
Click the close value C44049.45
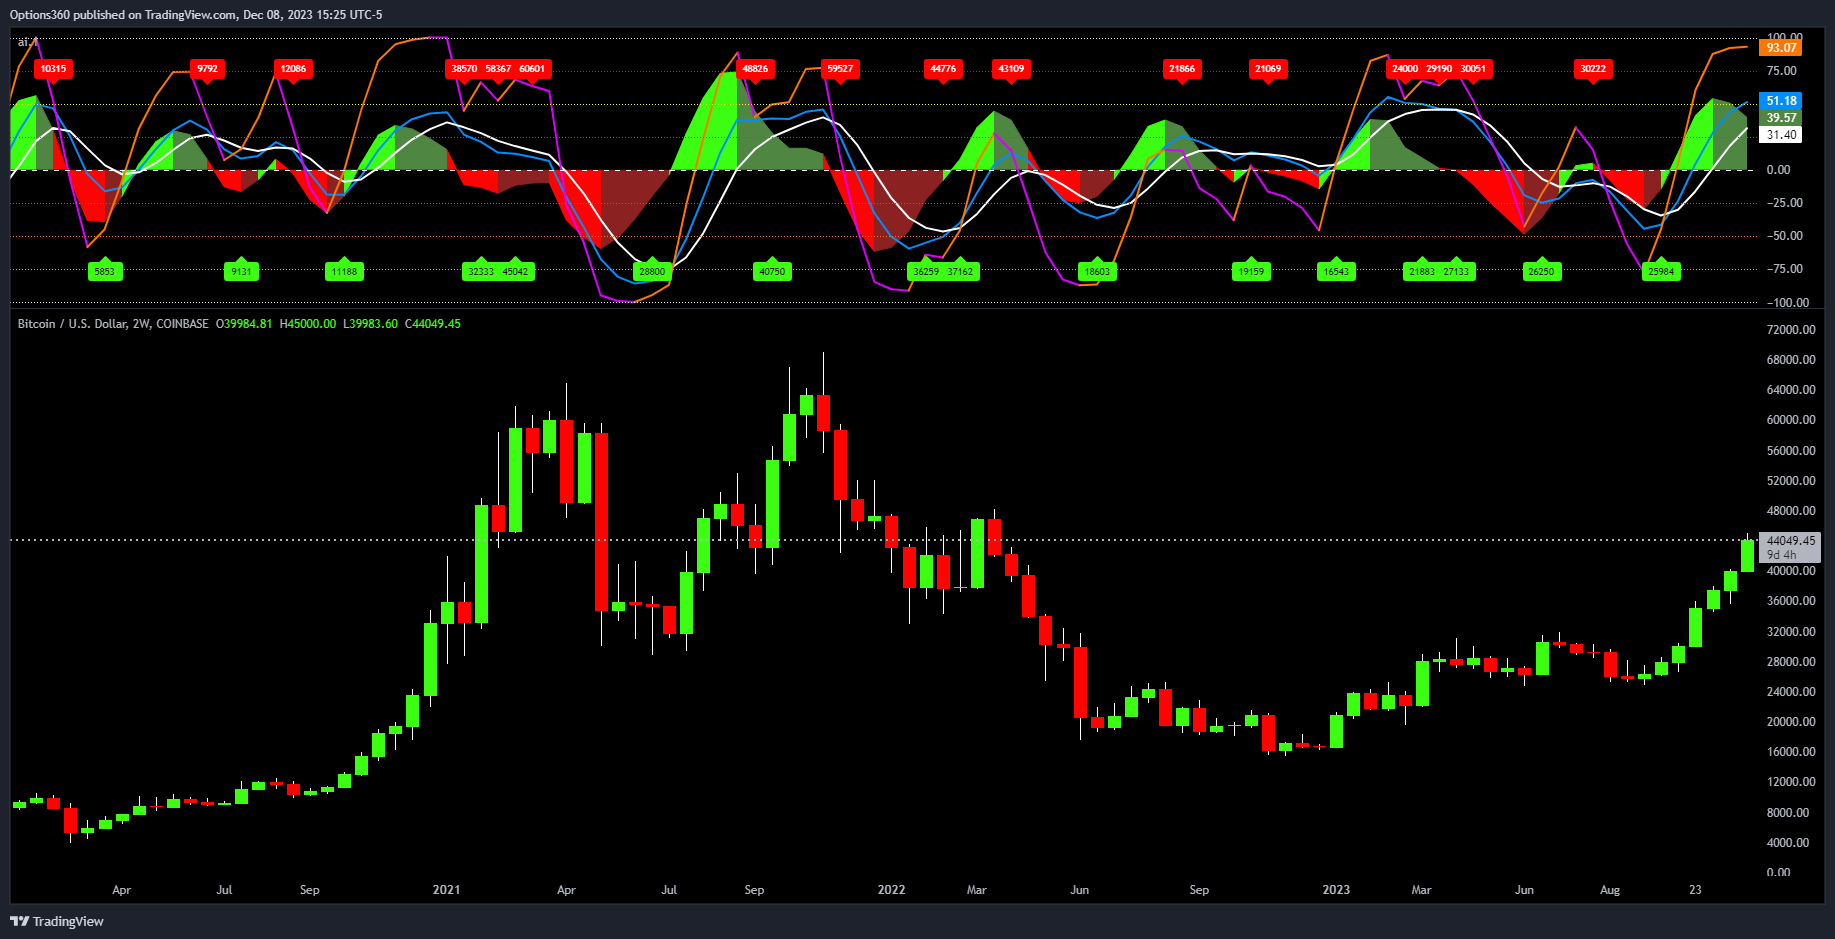(x=433, y=323)
